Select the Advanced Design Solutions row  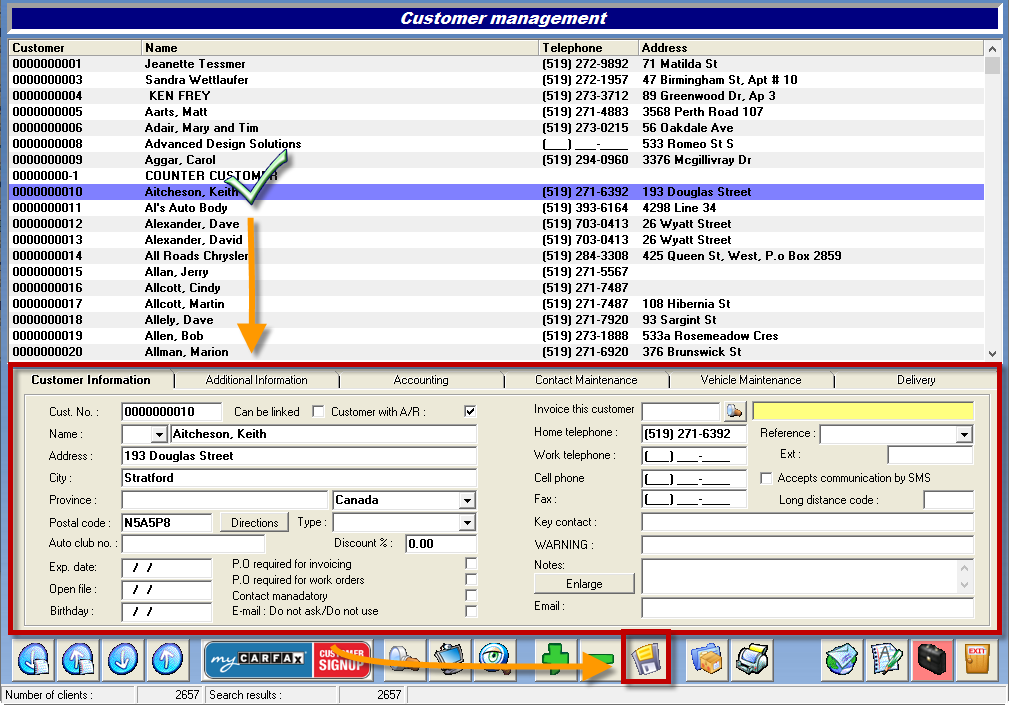pyautogui.click(x=496, y=143)
